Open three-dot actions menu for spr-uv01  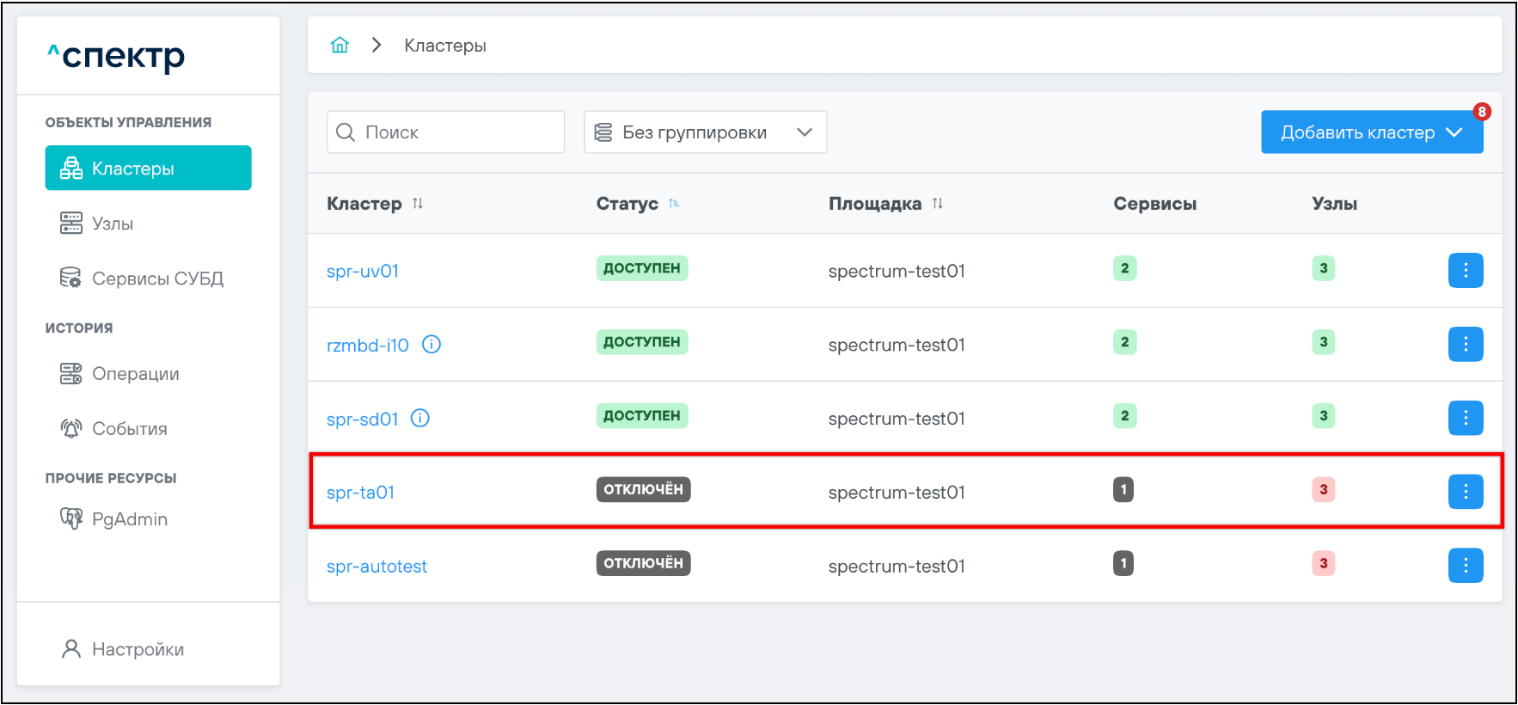click(1465, 270)
